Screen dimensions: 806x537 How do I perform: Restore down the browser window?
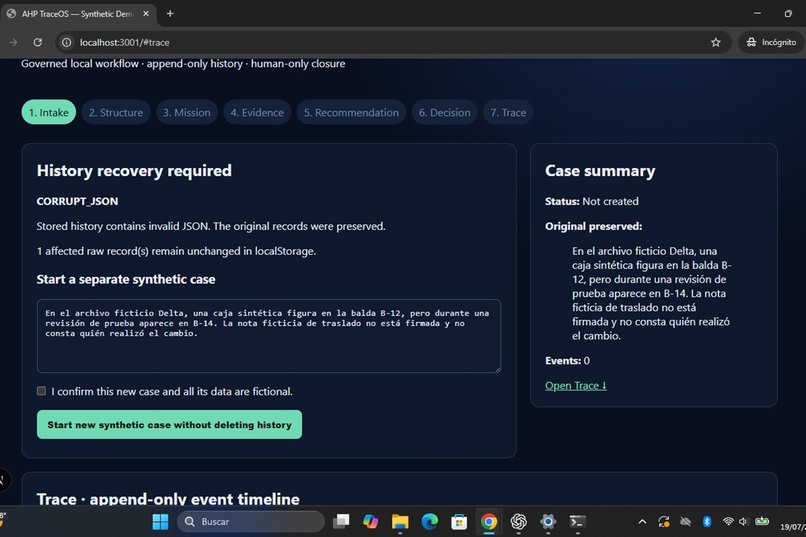coord(788,13)
